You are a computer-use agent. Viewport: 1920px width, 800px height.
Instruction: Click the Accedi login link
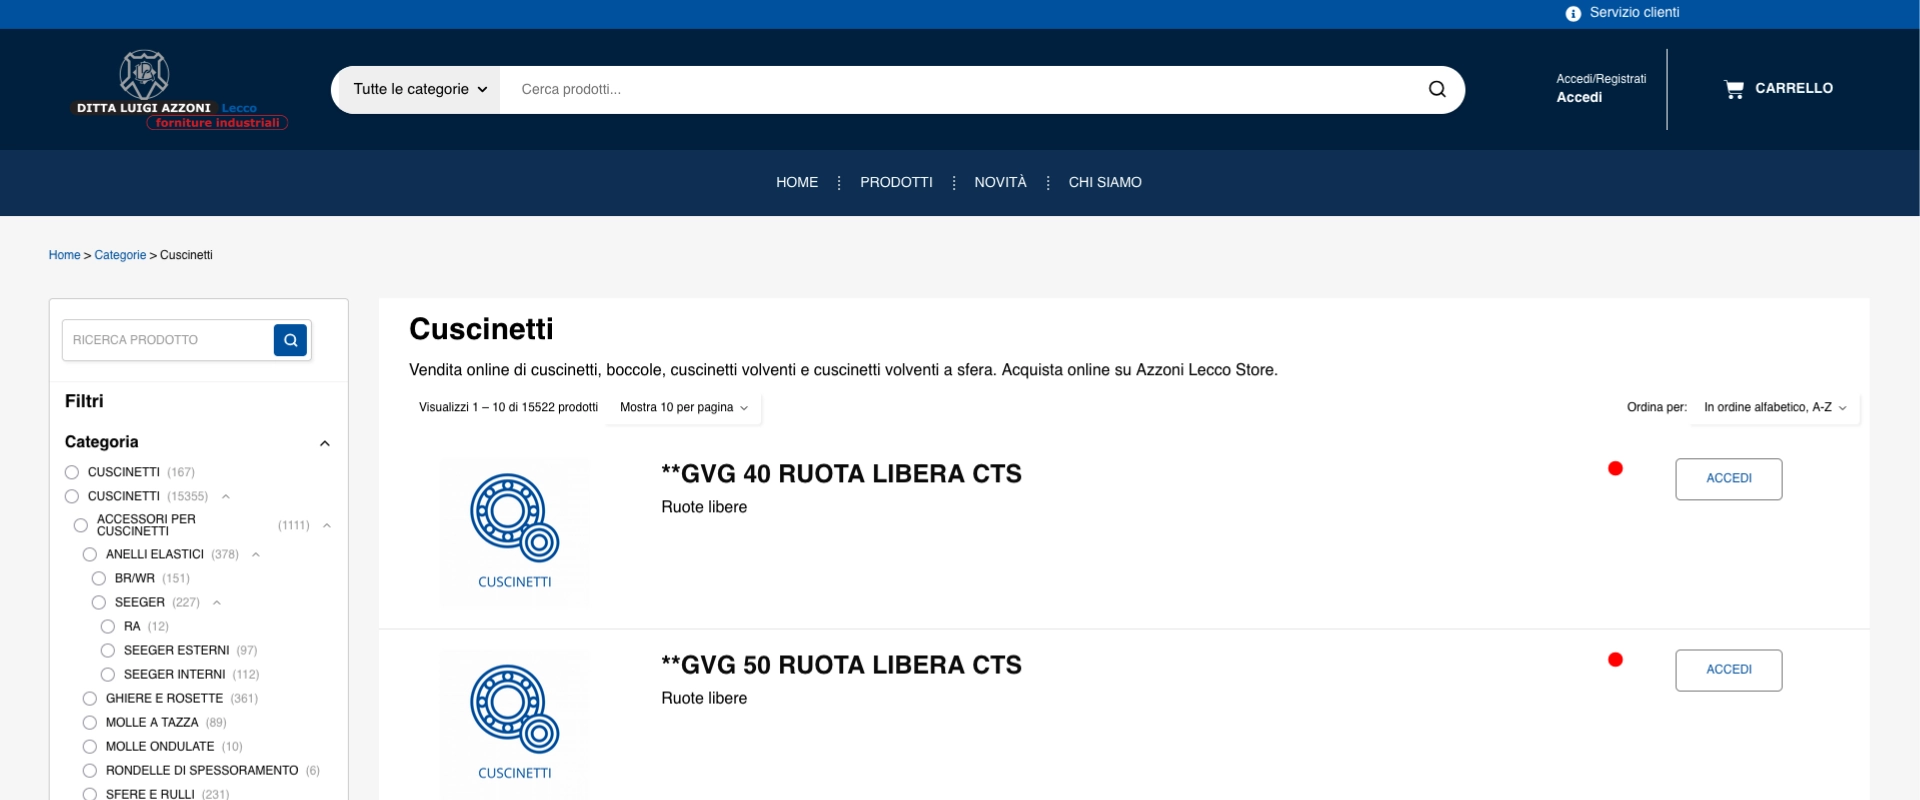[x=1579, y=97]
